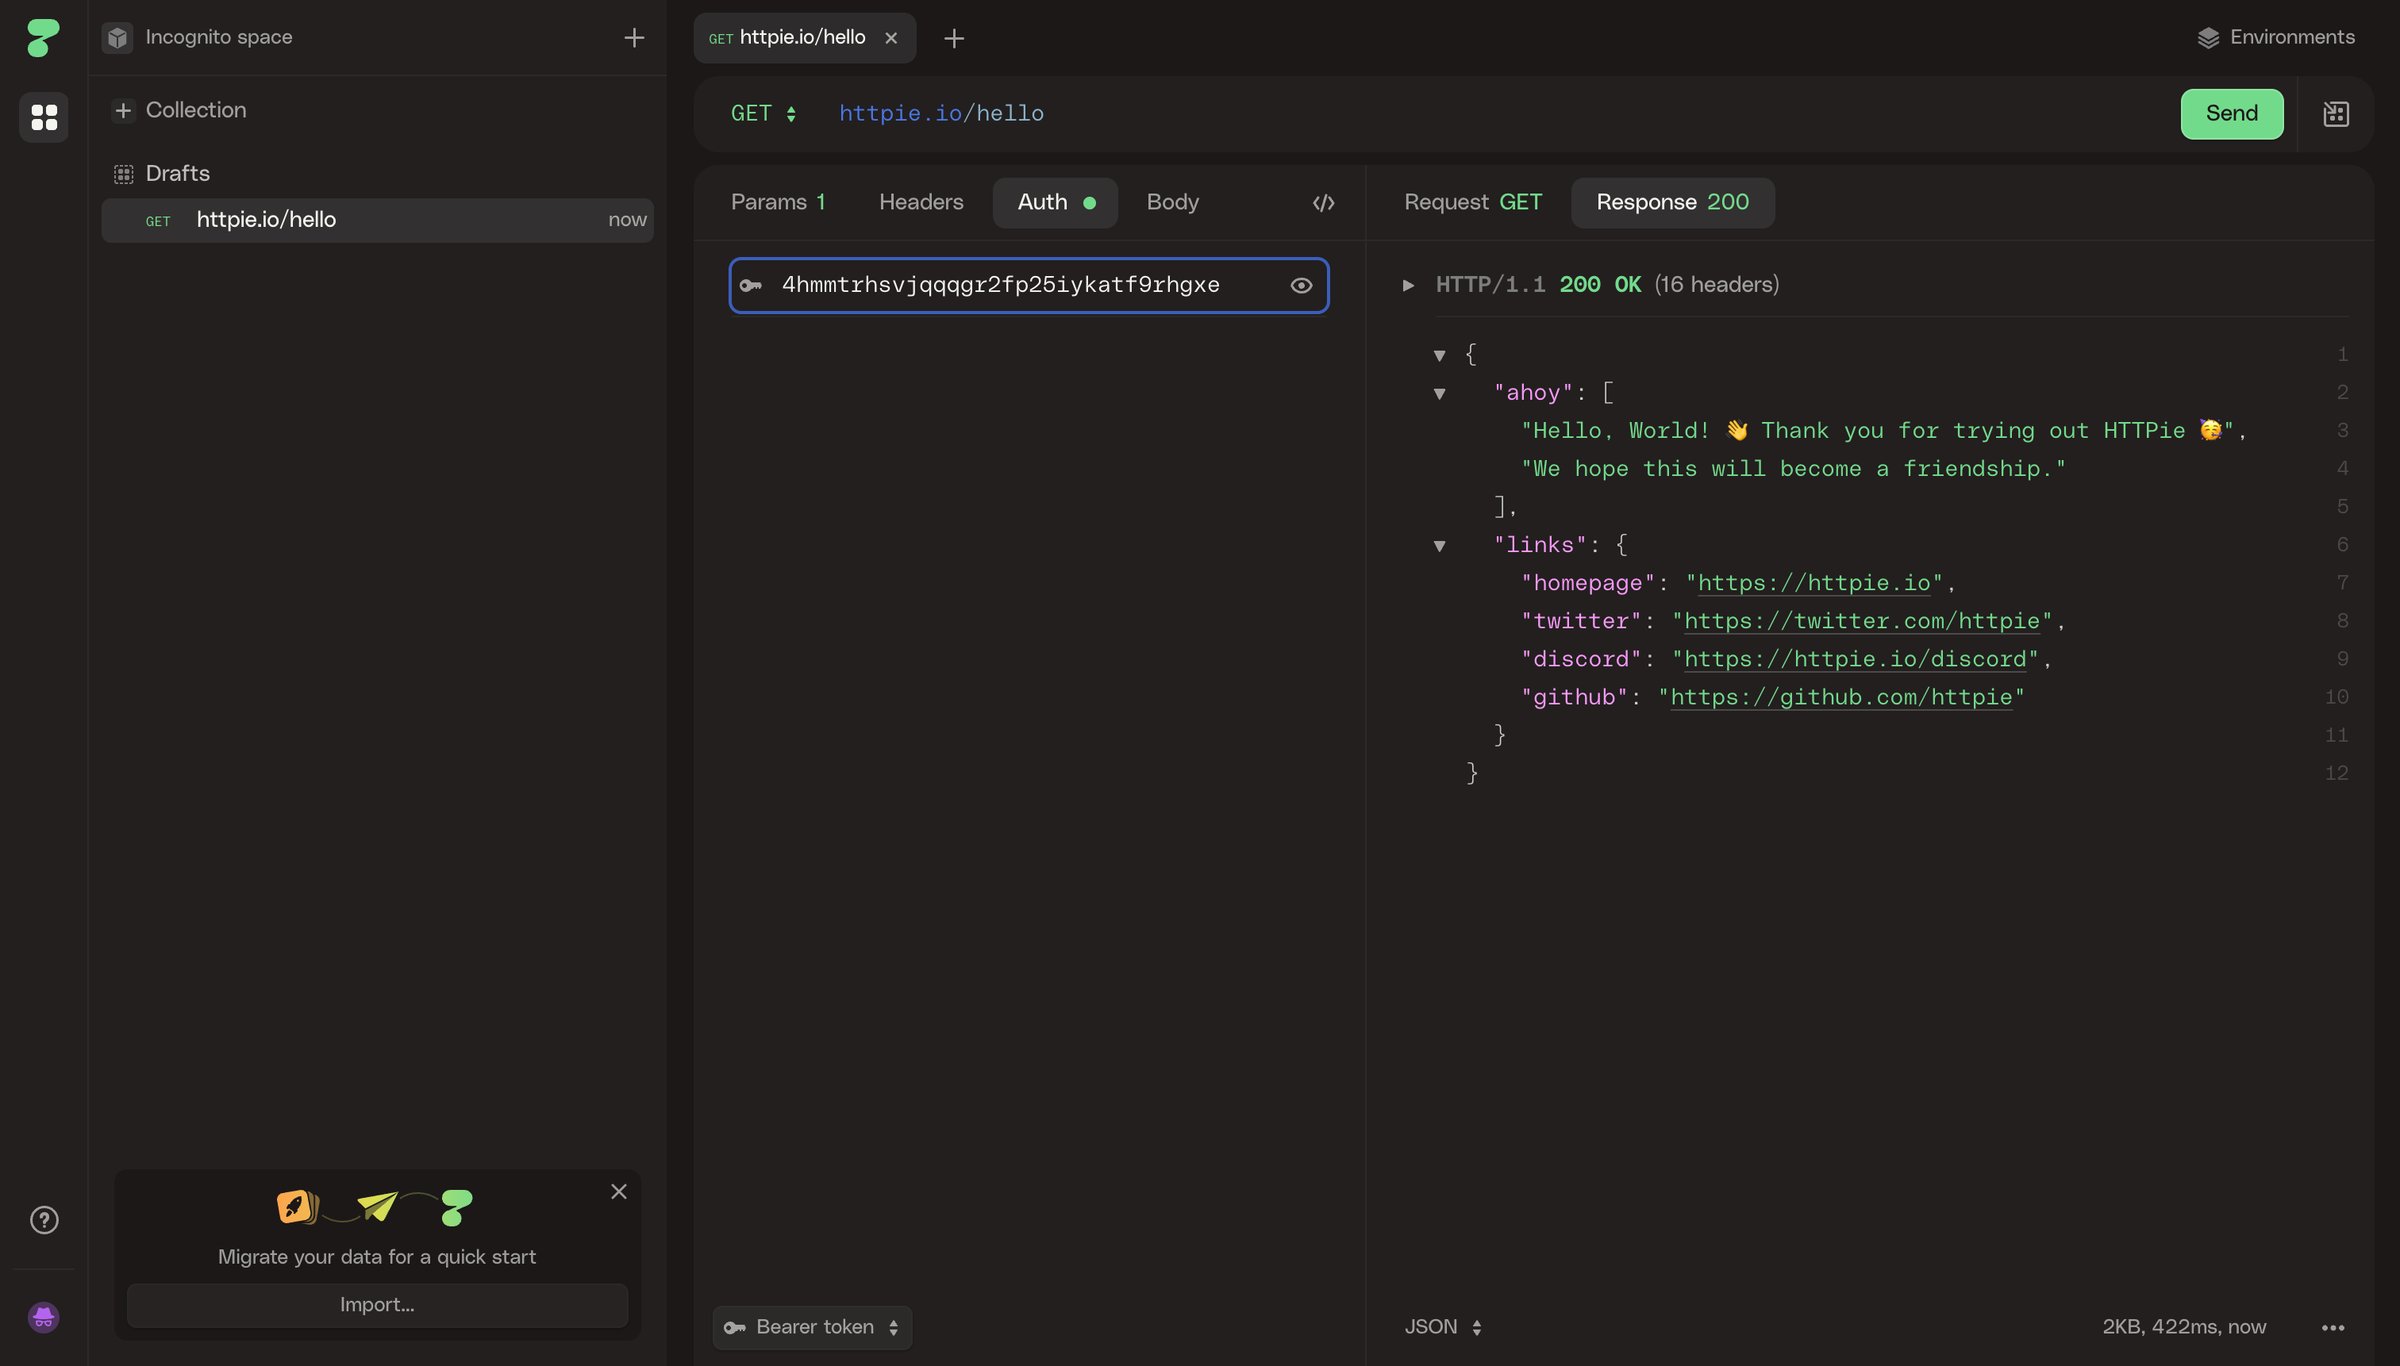Open the Request GET tab
Image resolution: width=2400 pixels, height=1366 pixels.
[x=1472, y=203]
